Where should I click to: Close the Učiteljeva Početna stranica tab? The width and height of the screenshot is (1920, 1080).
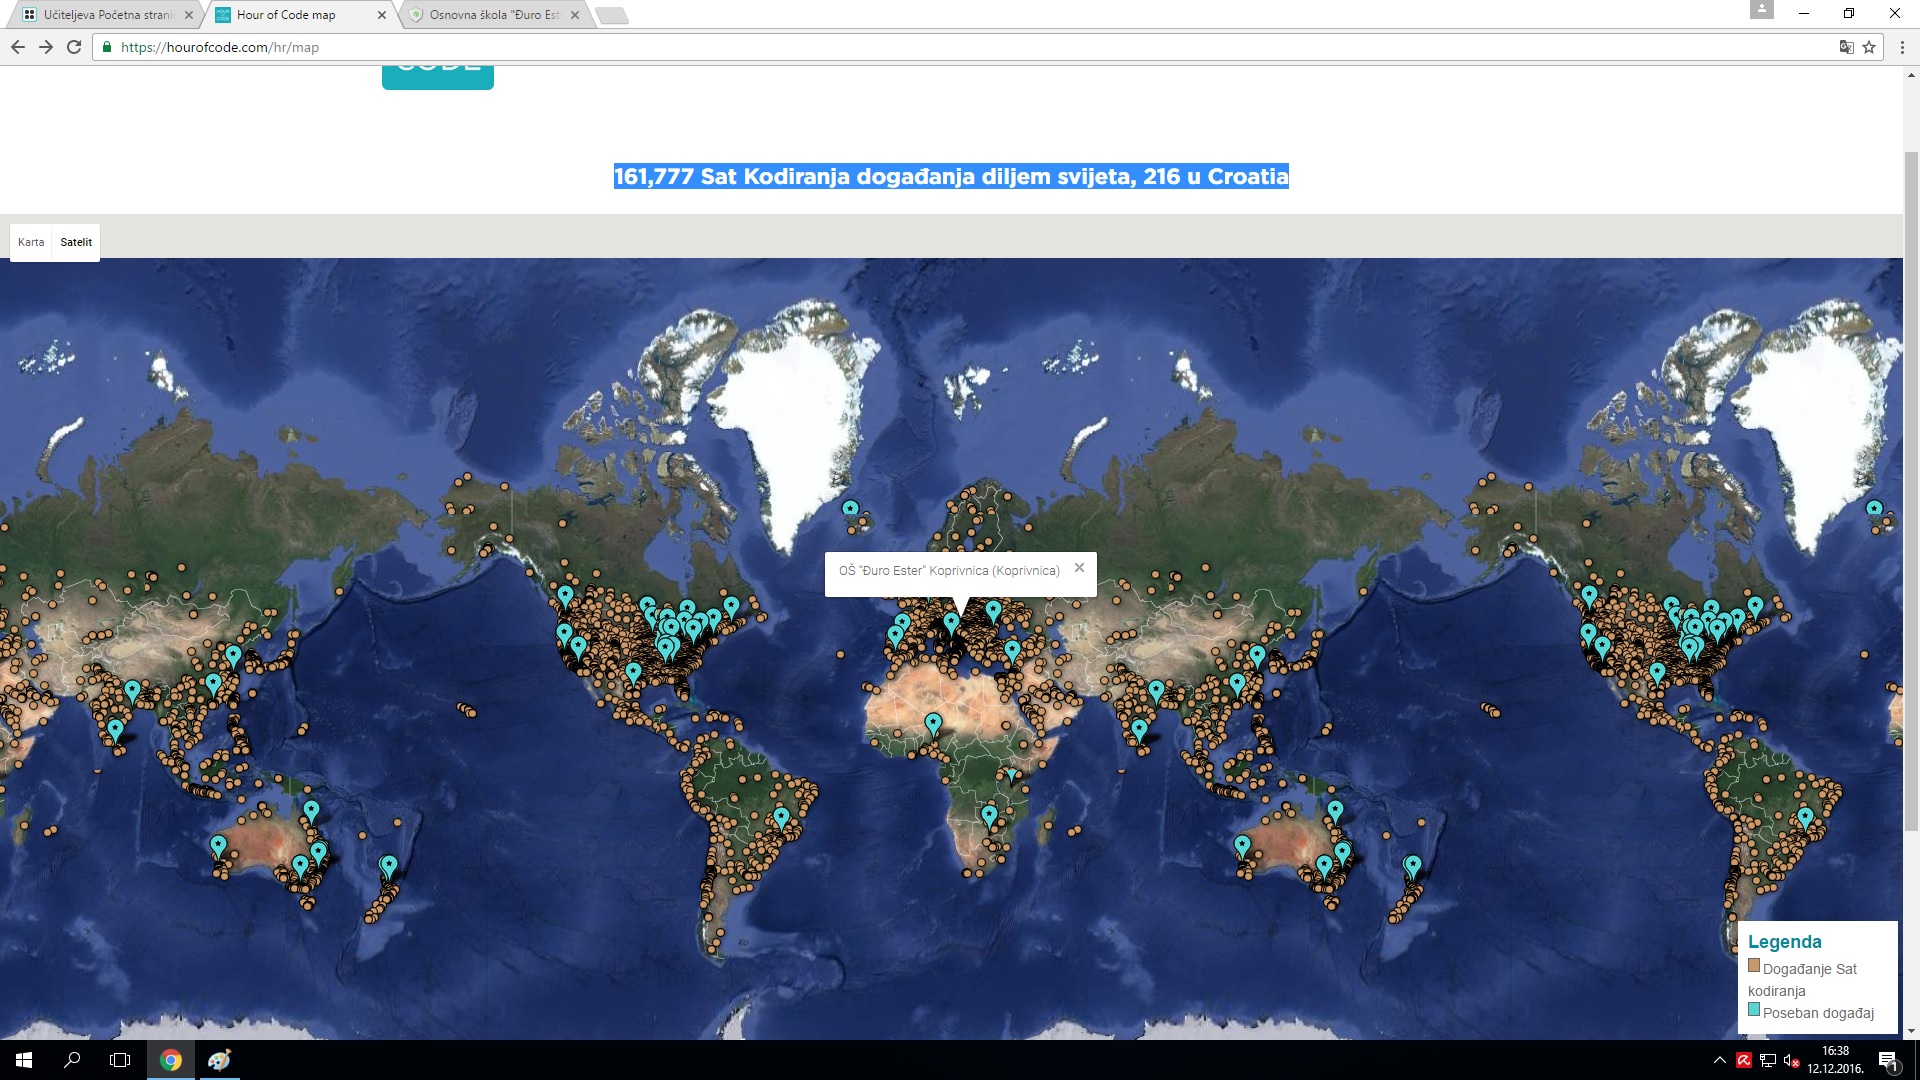click(x=189, y=15)
